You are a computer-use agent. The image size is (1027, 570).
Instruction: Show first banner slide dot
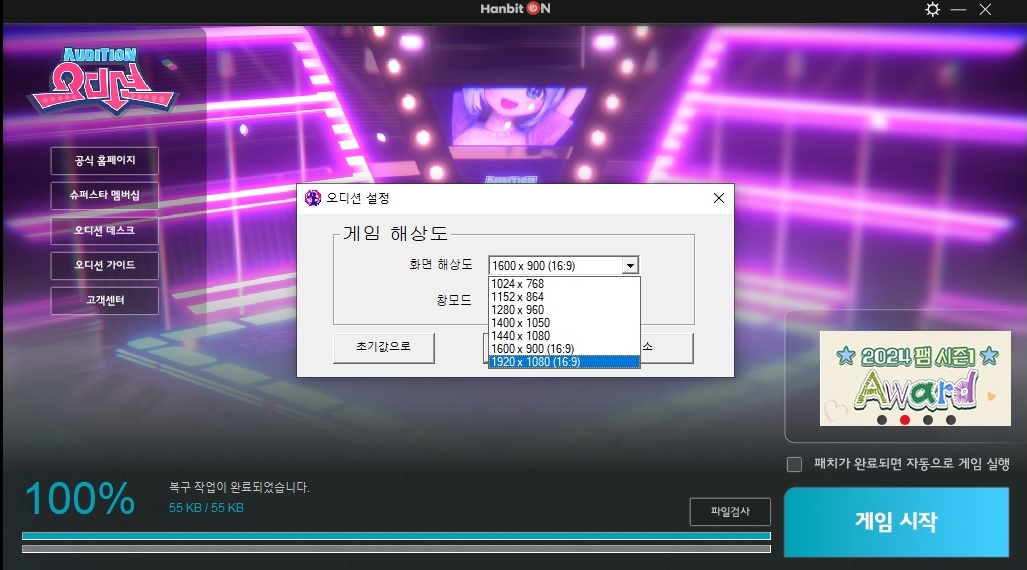[x=882, y=420]
